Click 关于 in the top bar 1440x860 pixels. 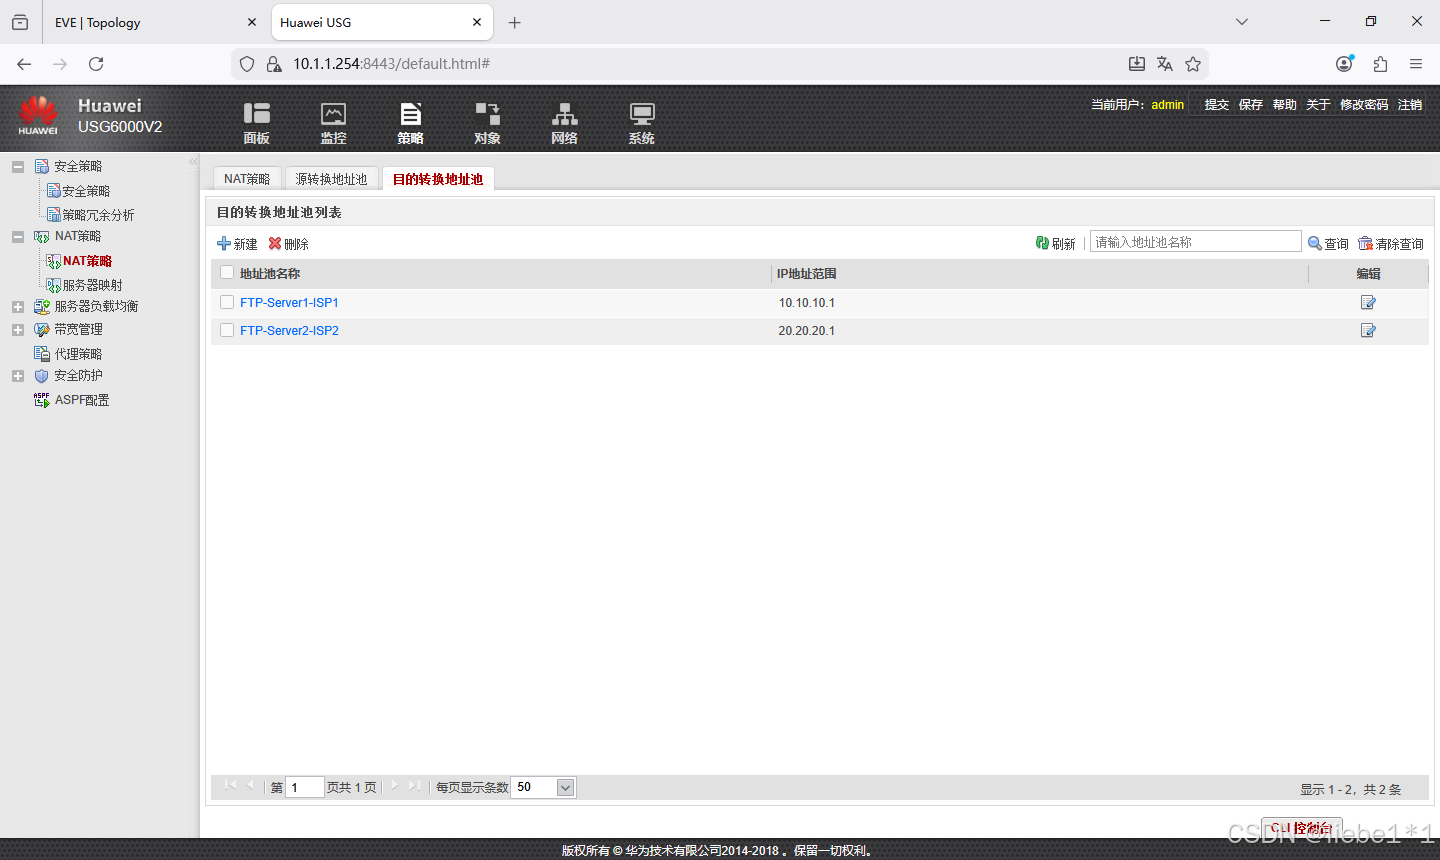pyautogui.click(x=1318, y=104)
